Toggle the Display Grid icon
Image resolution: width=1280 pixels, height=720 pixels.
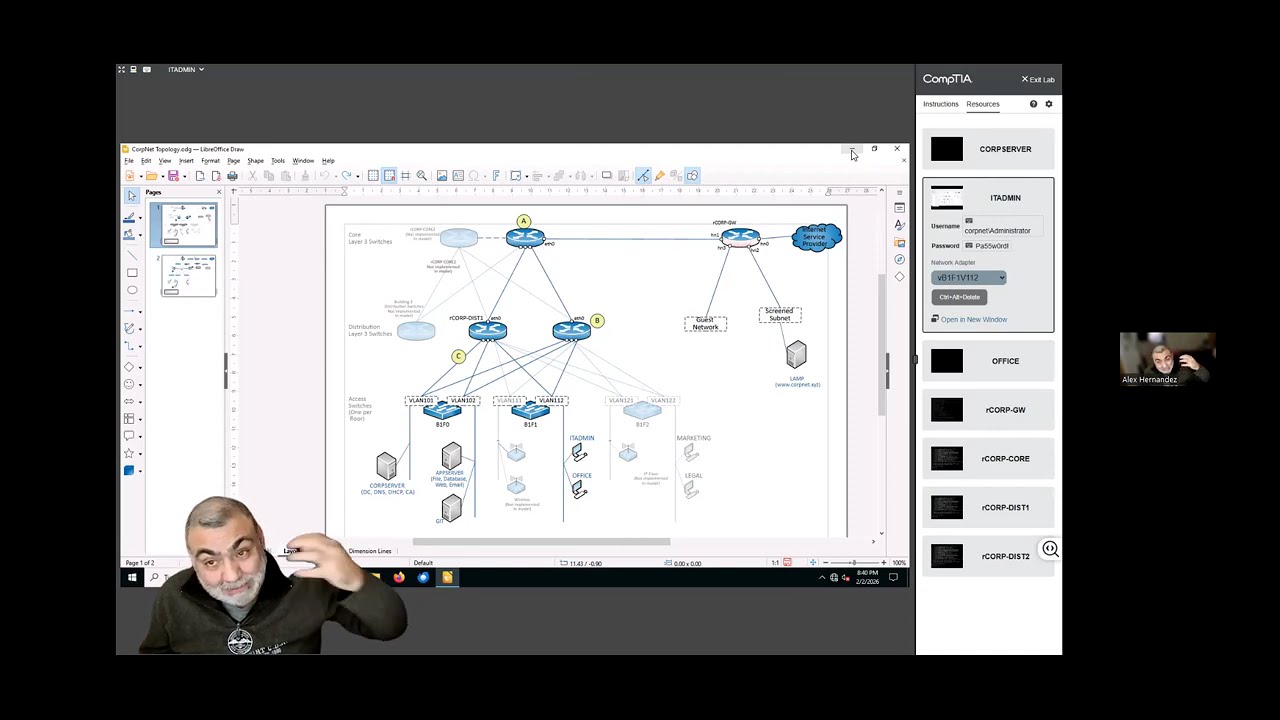coord(373,176)
